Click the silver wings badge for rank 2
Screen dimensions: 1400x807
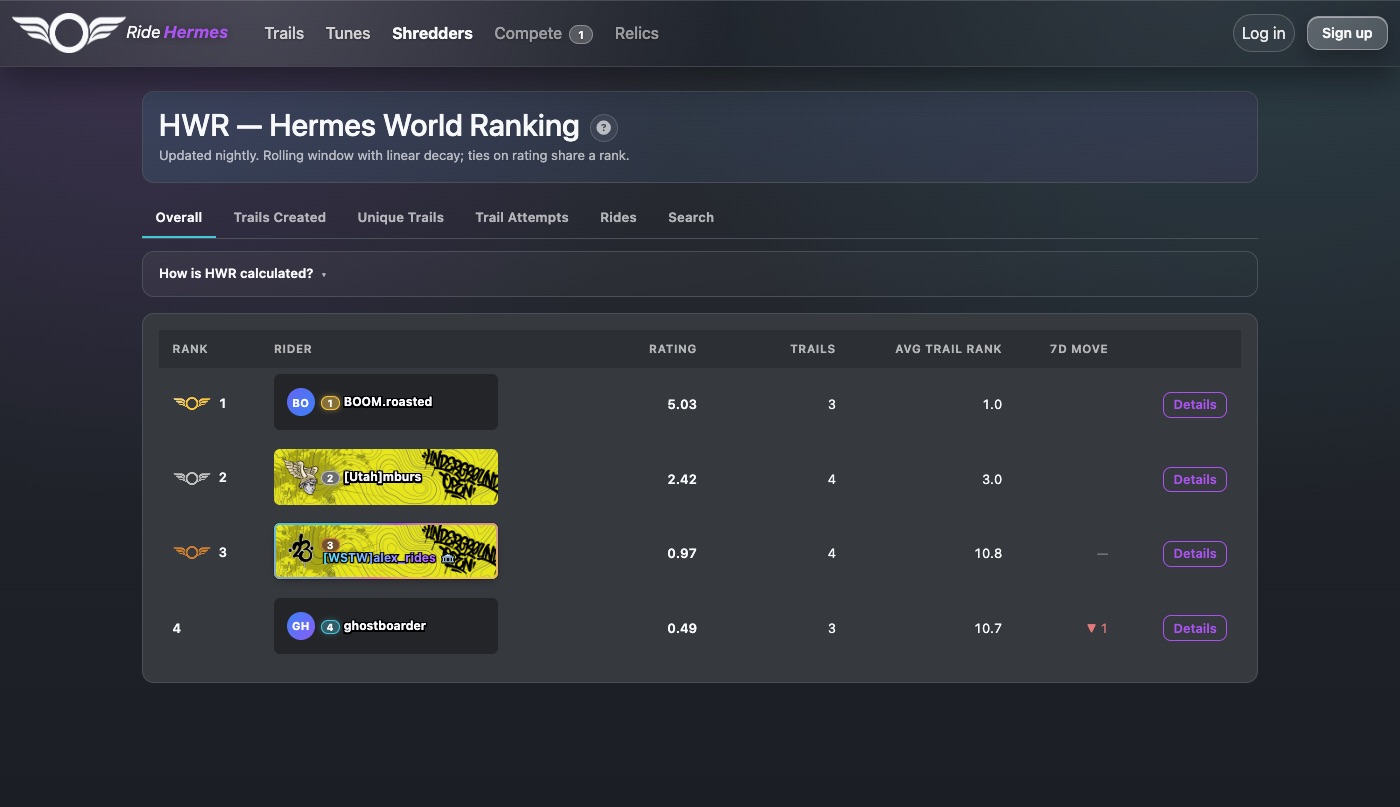191,478
